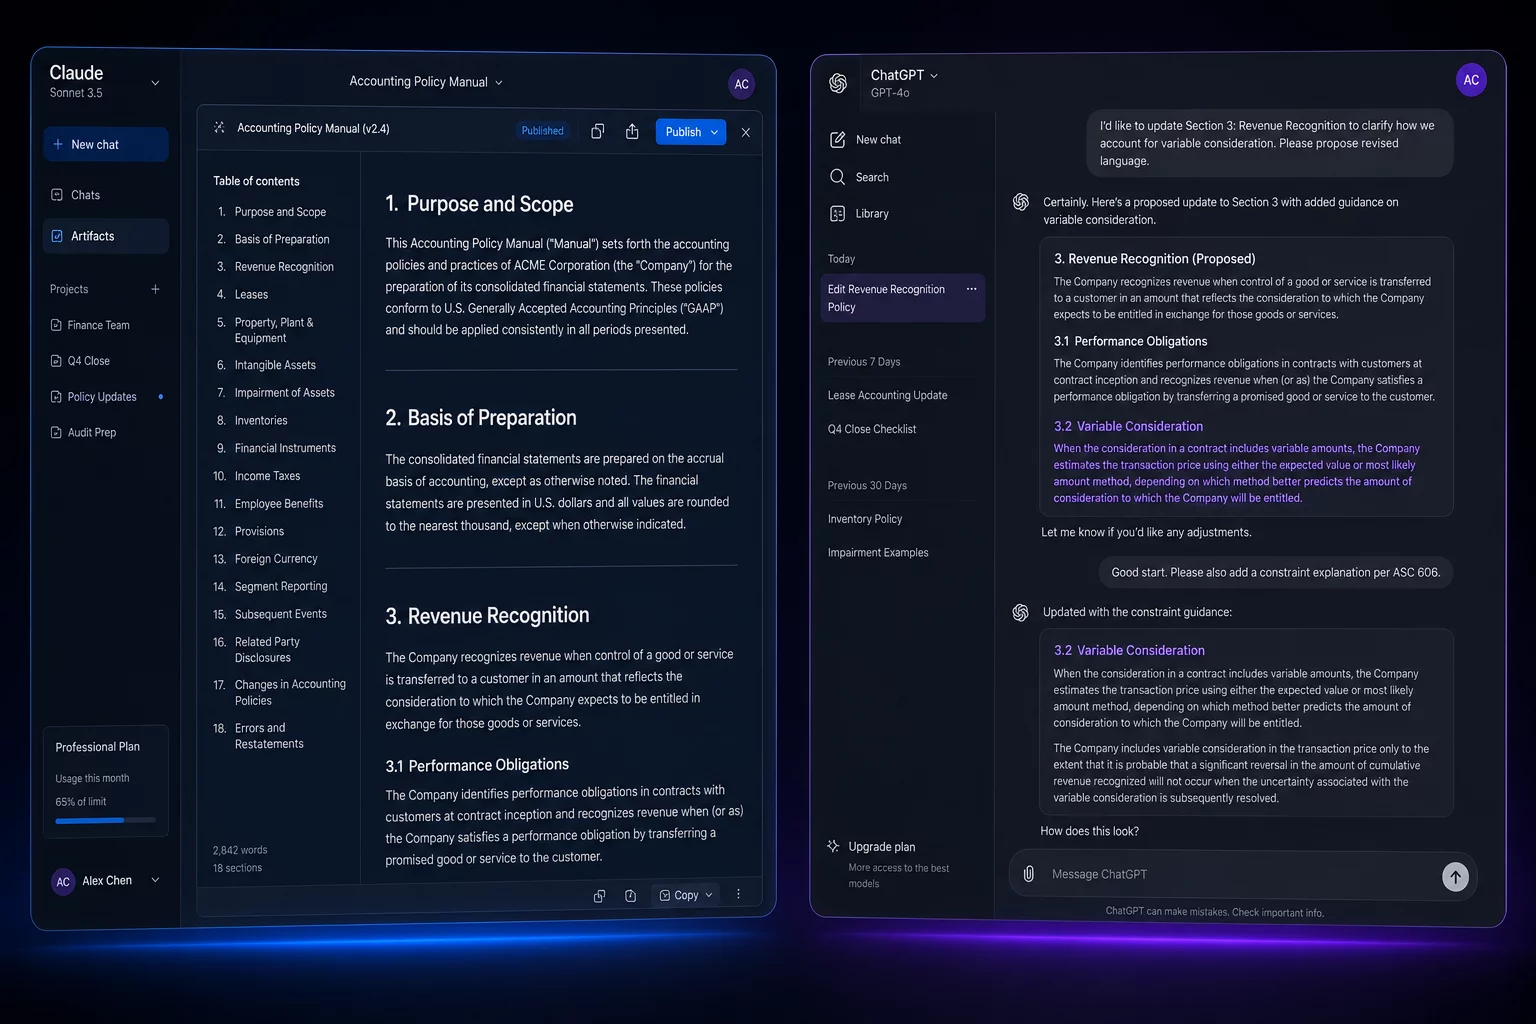Screen dimensions: 1536x1024
Task: Click the New chat button in Claude
Action: click(x=106, y=144)
